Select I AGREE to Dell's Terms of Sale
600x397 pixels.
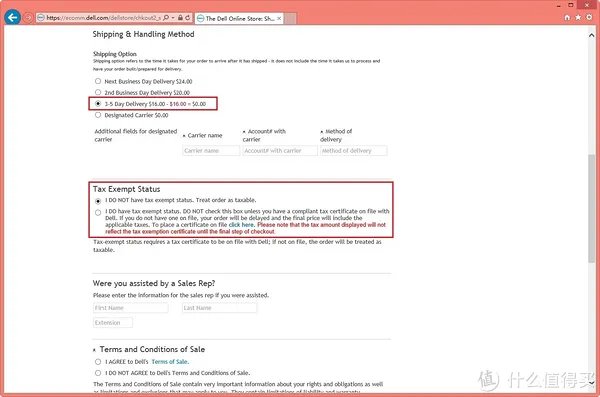pyautogui.click(x=98, y=362)
